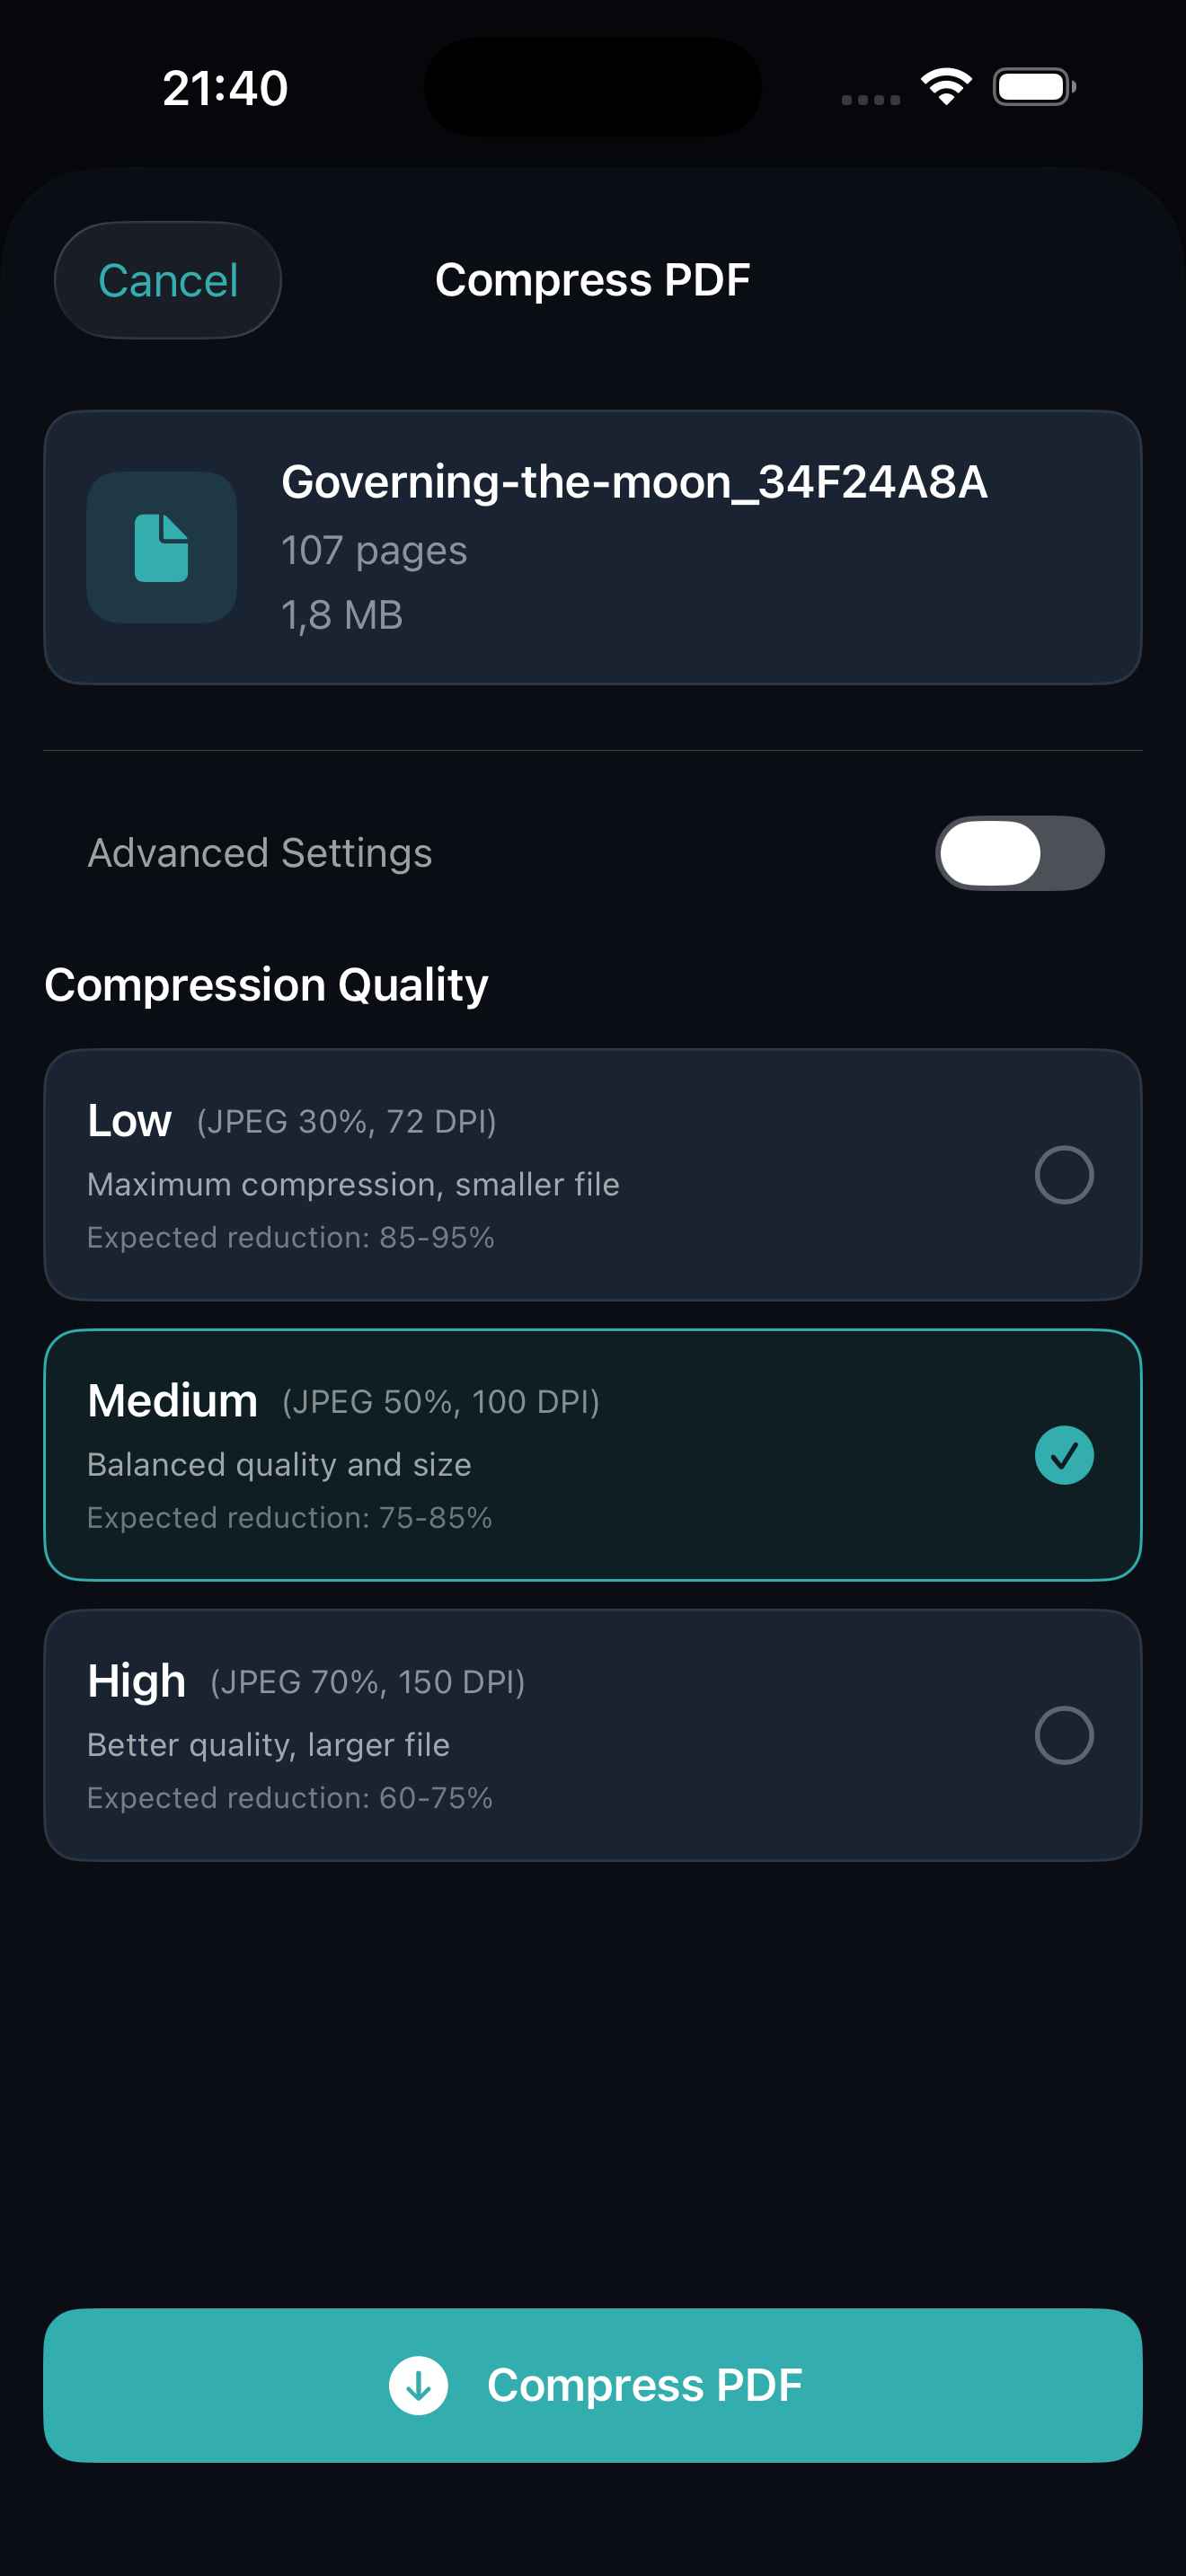Tap the teal checkmark on Medium quality
1186x2576 pixels.
[1063, 1455]
